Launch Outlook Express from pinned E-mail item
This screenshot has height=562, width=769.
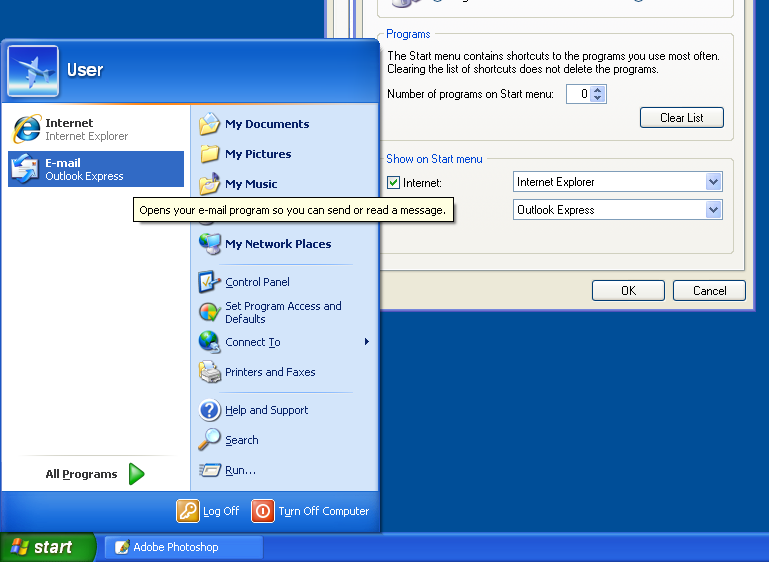click(96, 169)
